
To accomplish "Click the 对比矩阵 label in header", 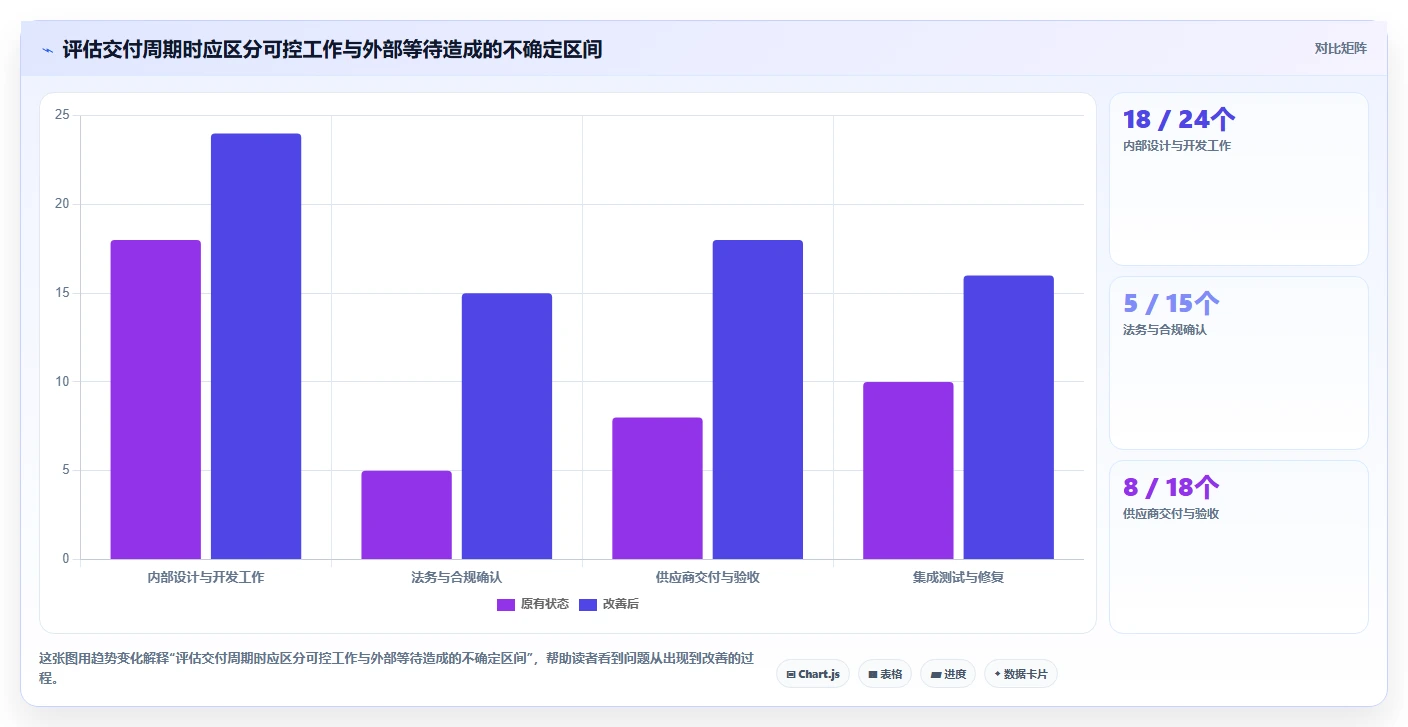I will click(x=1340, y=48).
